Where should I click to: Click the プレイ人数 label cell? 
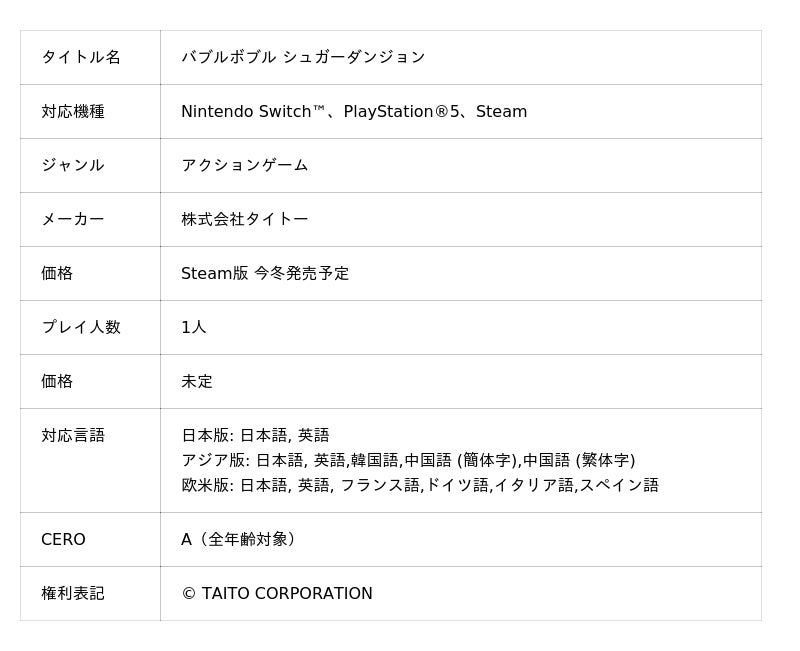[81, 327]
